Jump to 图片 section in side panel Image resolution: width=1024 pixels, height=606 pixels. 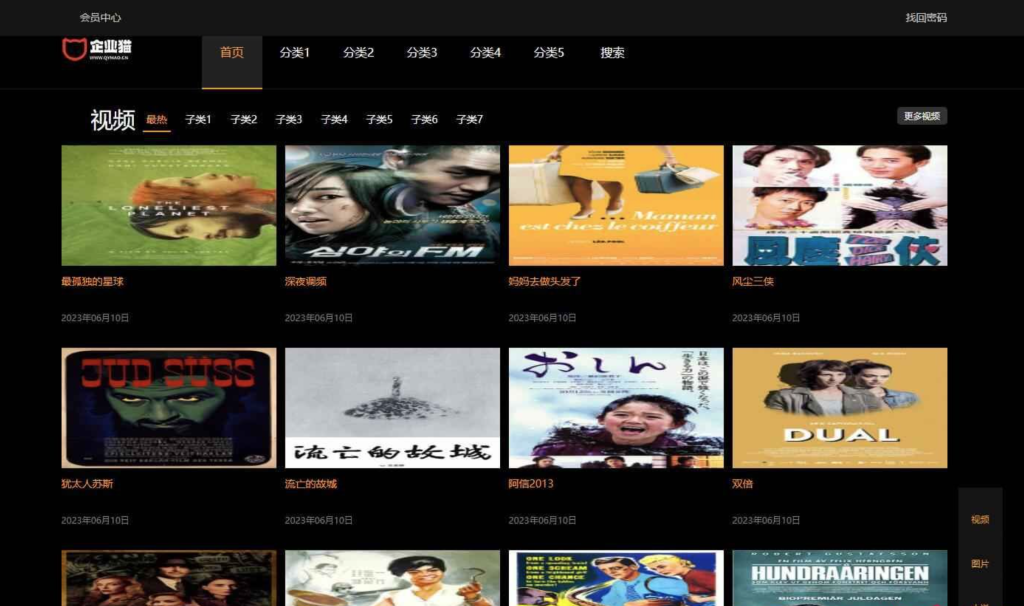(980, 564)
